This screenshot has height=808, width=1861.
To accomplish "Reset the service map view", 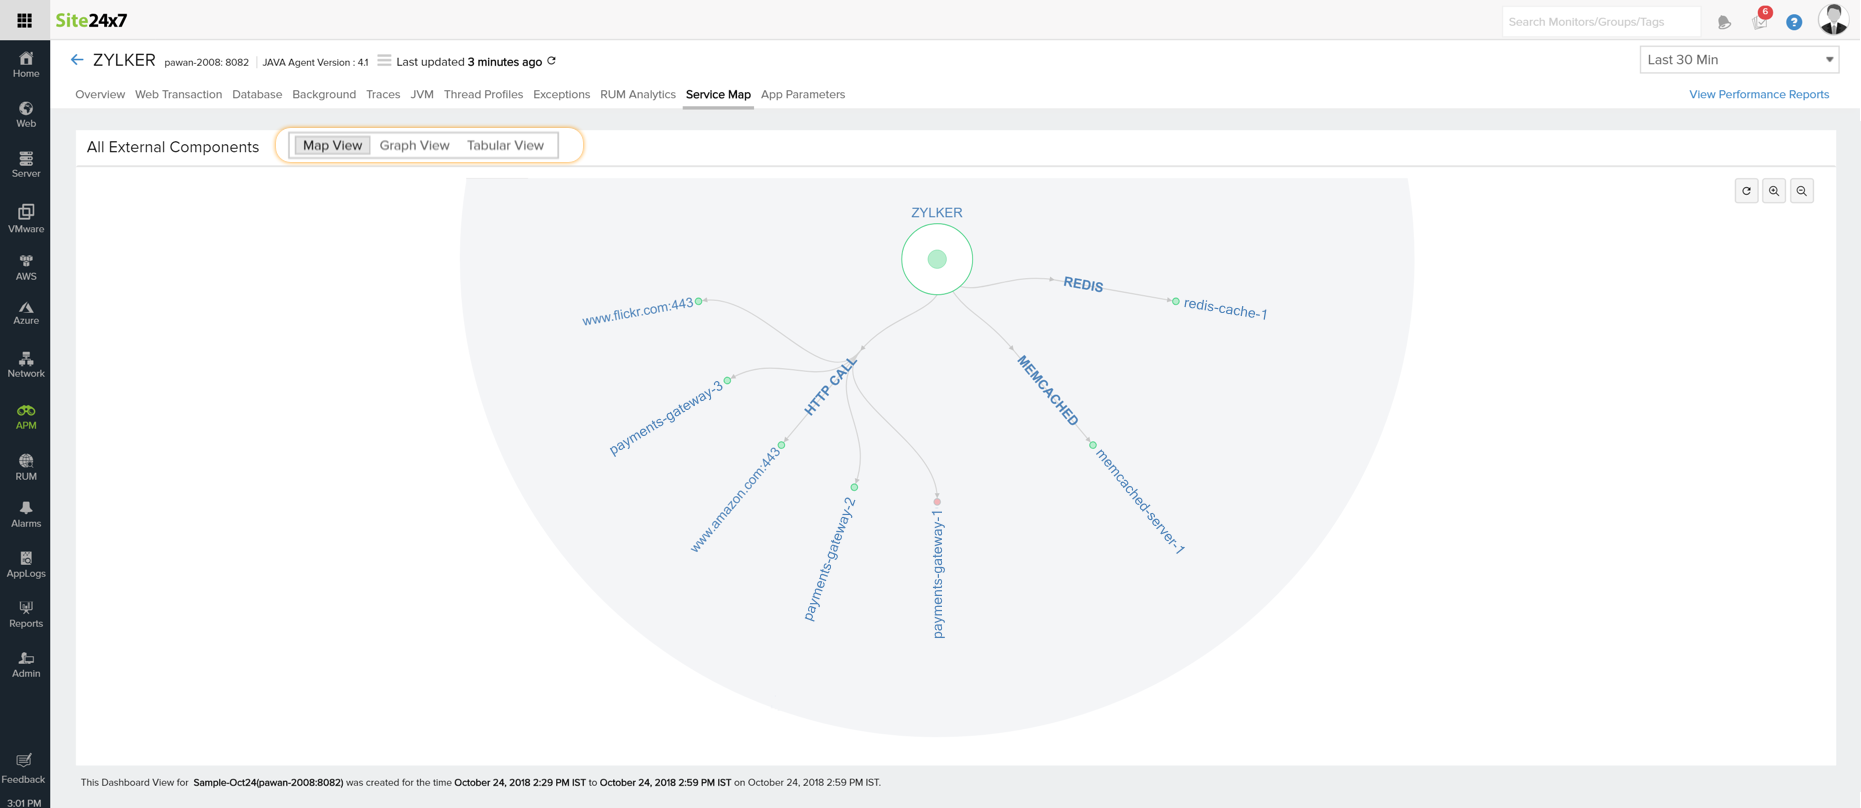I will pos(1746,191).
